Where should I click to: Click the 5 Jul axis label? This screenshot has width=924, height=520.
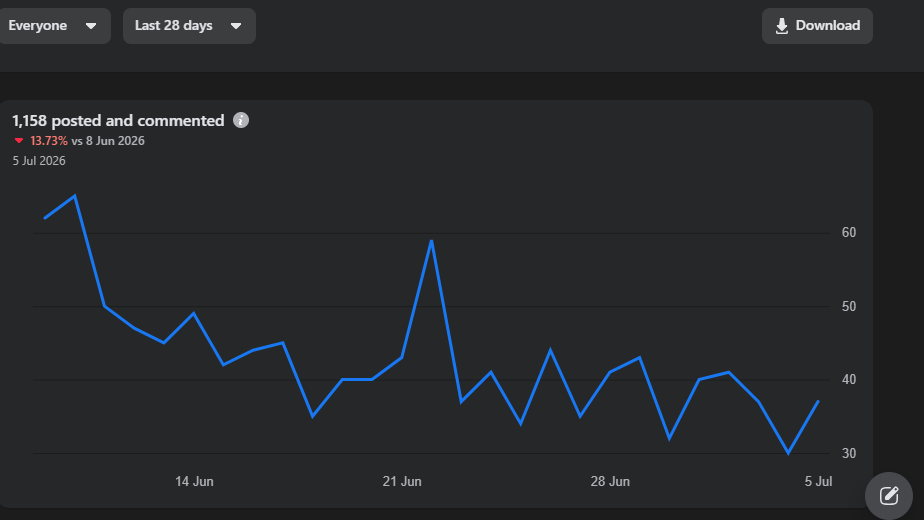click(x=818, y=481)
